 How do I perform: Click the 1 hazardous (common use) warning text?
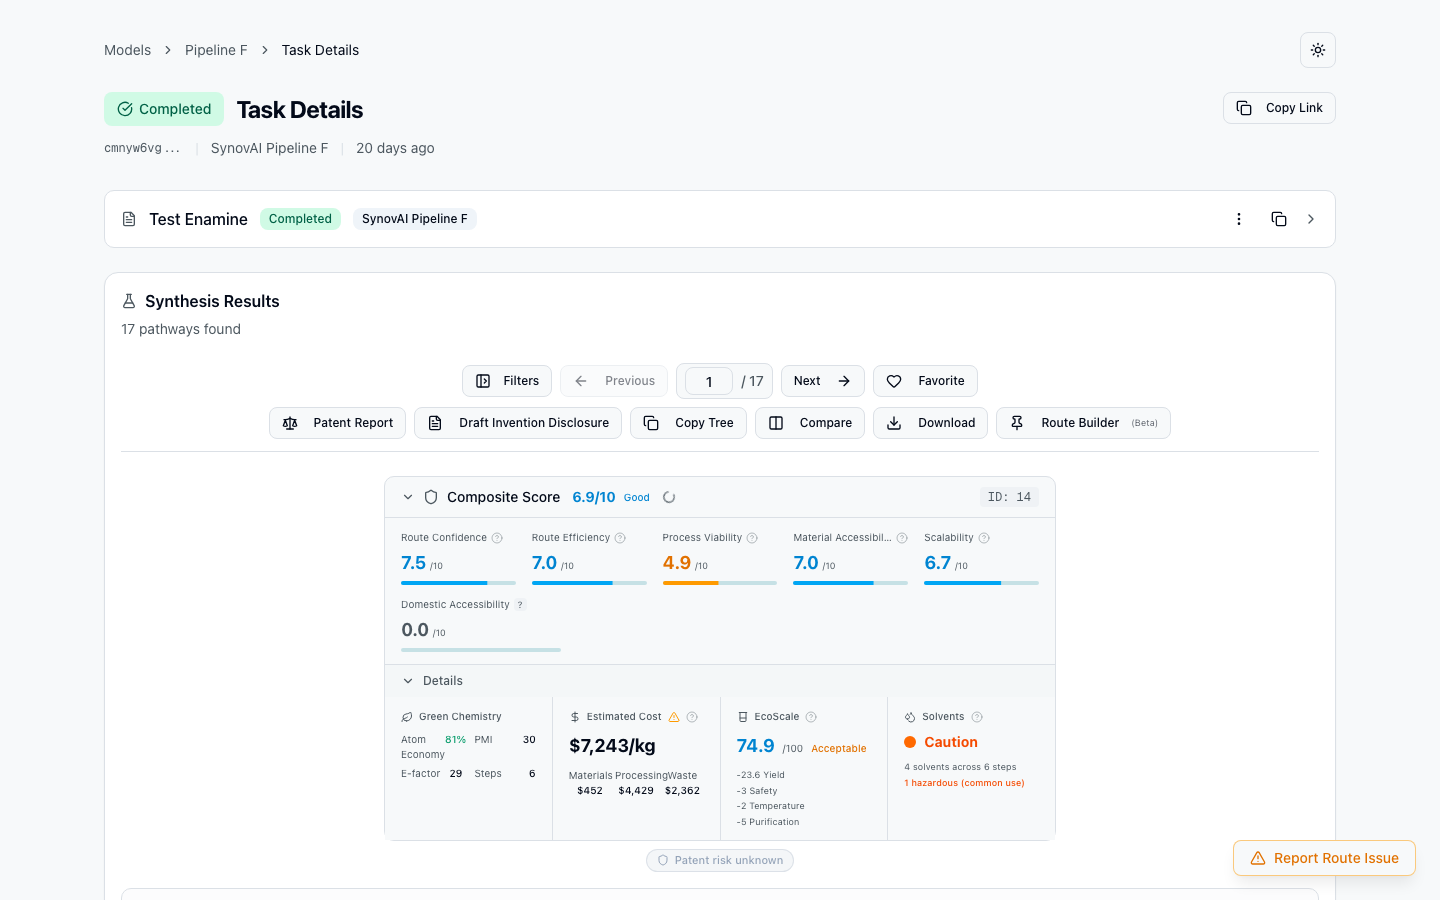point(964,783)
